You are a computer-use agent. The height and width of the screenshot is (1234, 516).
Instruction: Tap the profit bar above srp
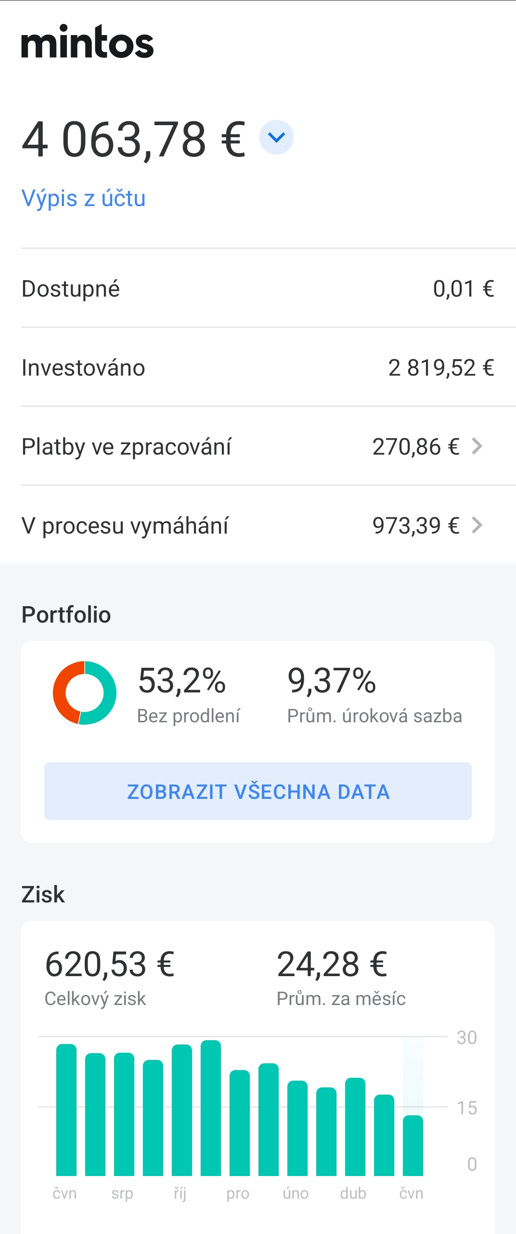(x=124, y=1114)
